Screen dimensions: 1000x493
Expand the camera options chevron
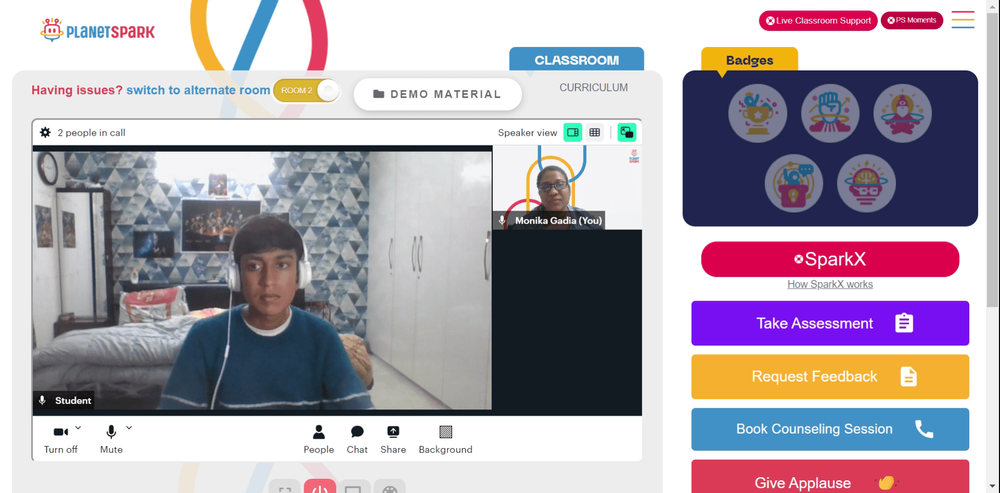tap(78, 427)
